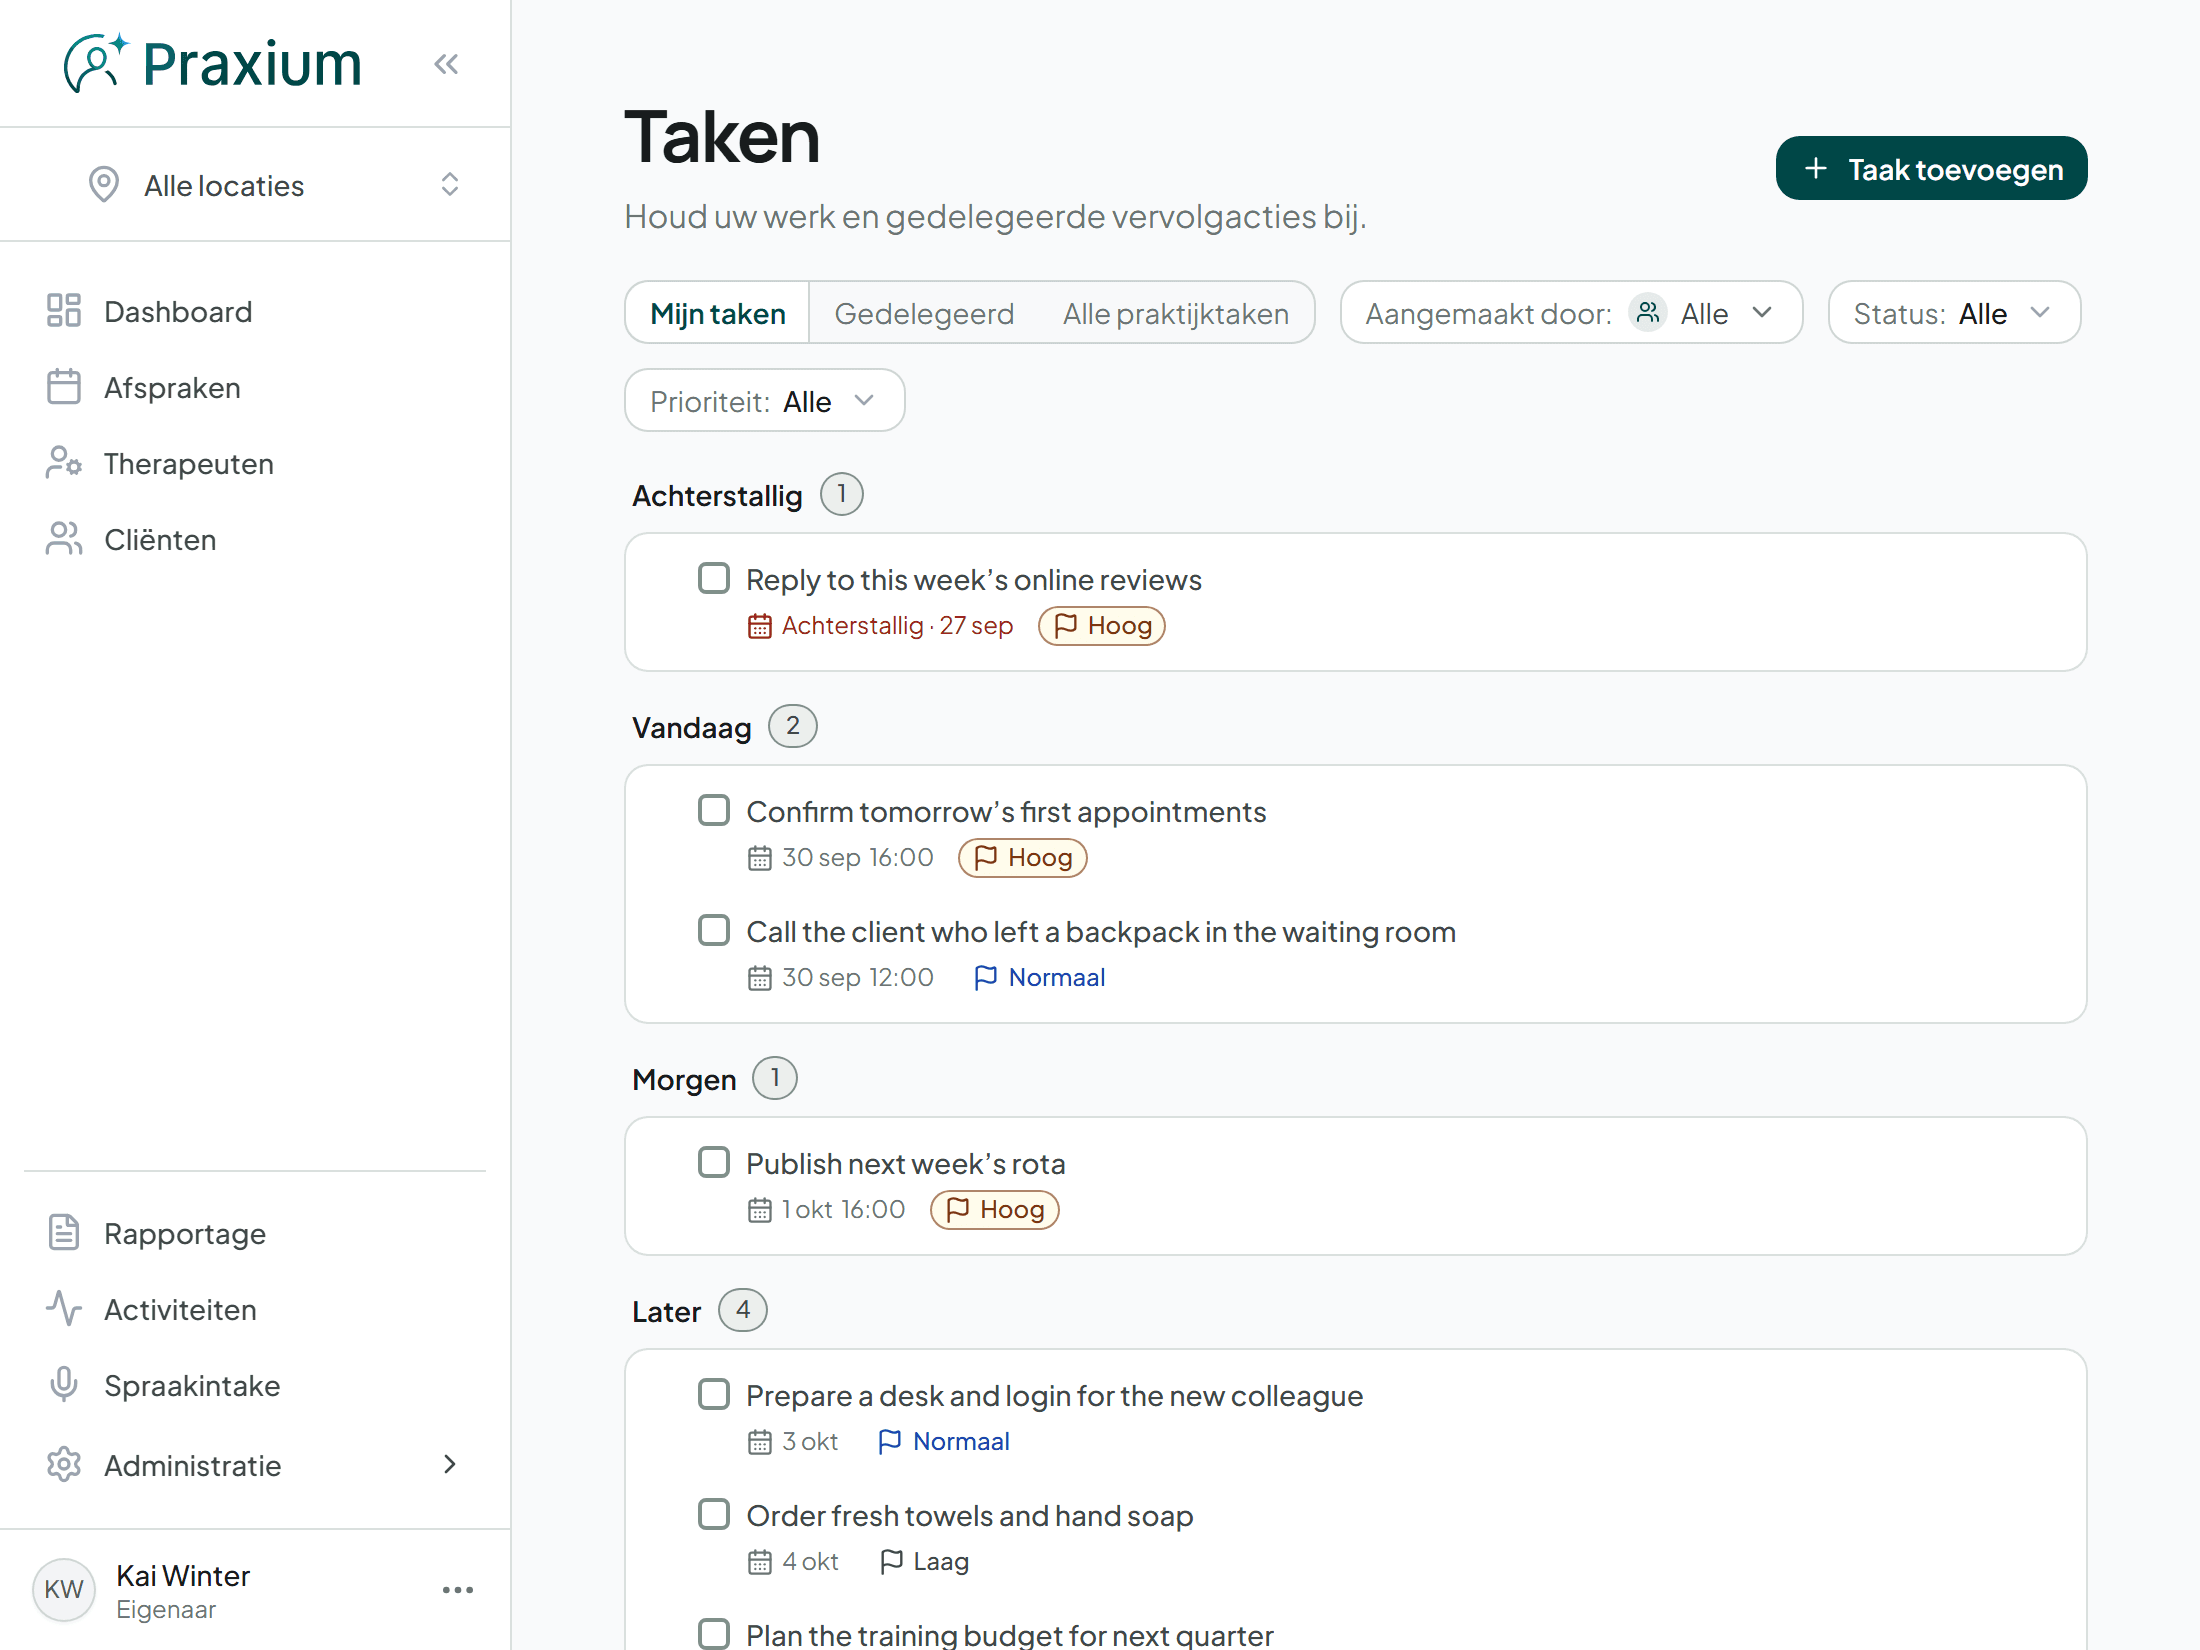Click the Therapeuten person-gear icon

(64, 463)
